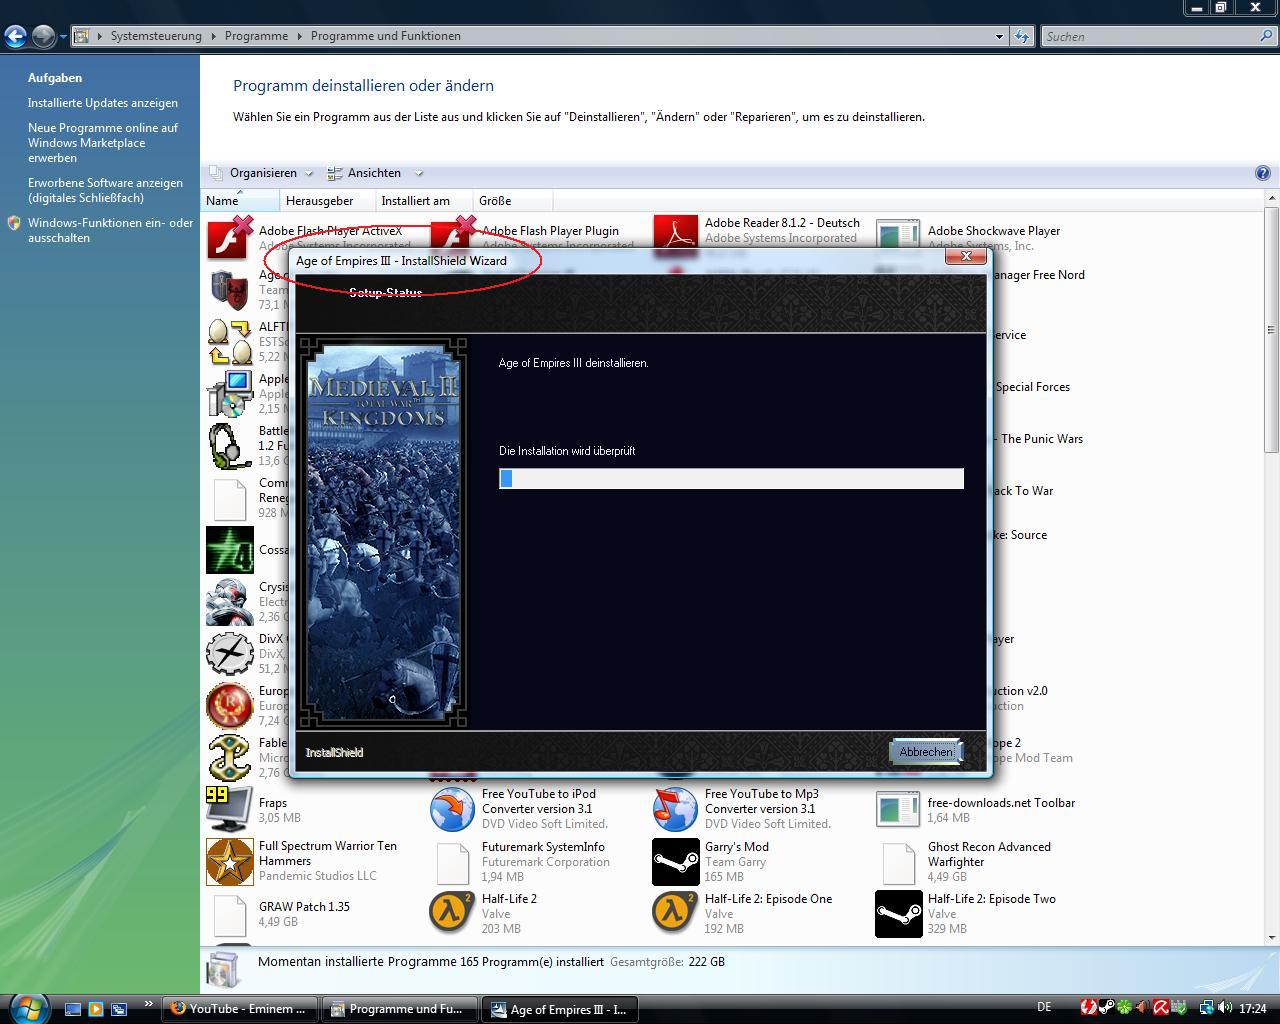Image resolution: width=1280 pixels, height=1024 pixels.
Task: Click the setup progress bar
Action: (x=731, y=479)
